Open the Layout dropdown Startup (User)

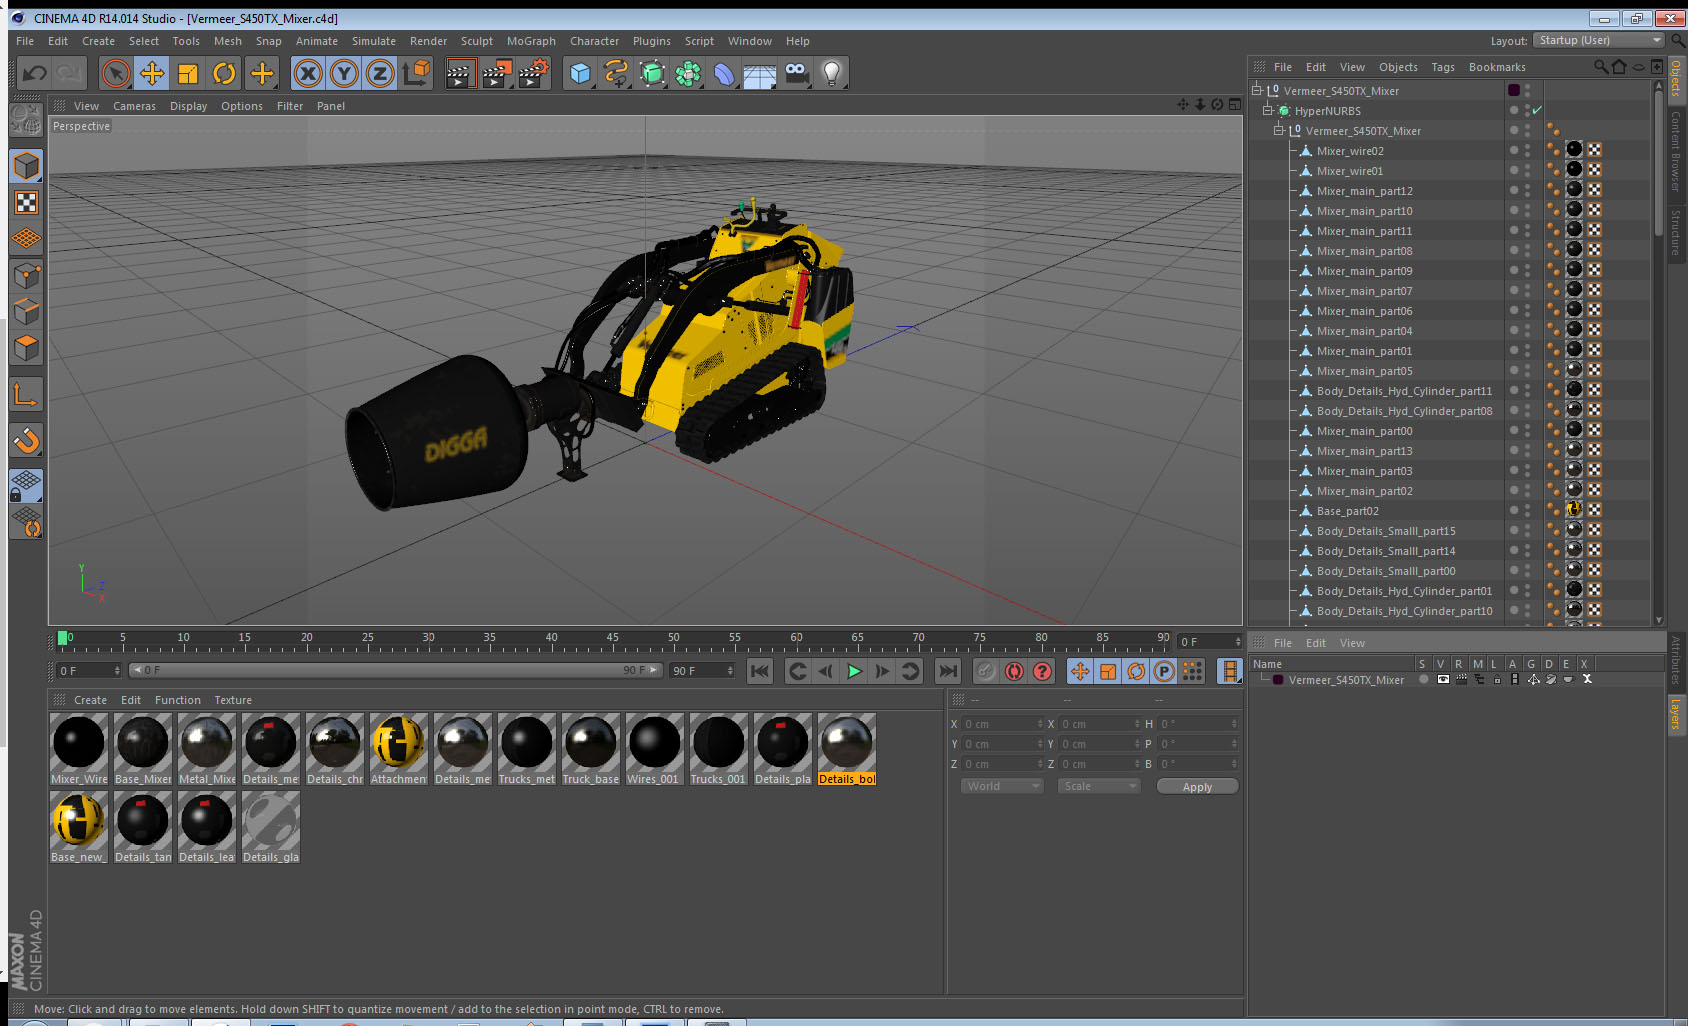(1598, 40)
